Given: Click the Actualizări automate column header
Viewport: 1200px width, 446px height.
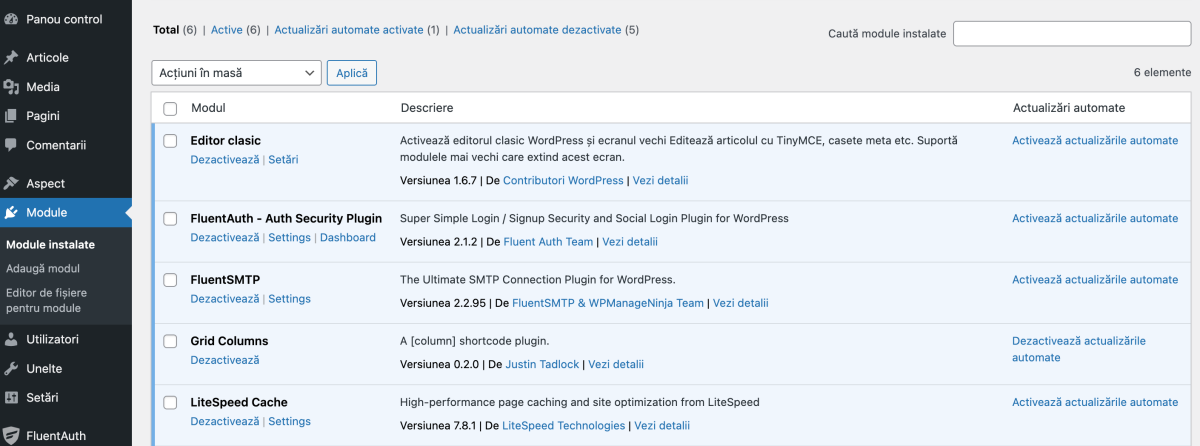Looking at the screenshot, I should point(1069,107).
